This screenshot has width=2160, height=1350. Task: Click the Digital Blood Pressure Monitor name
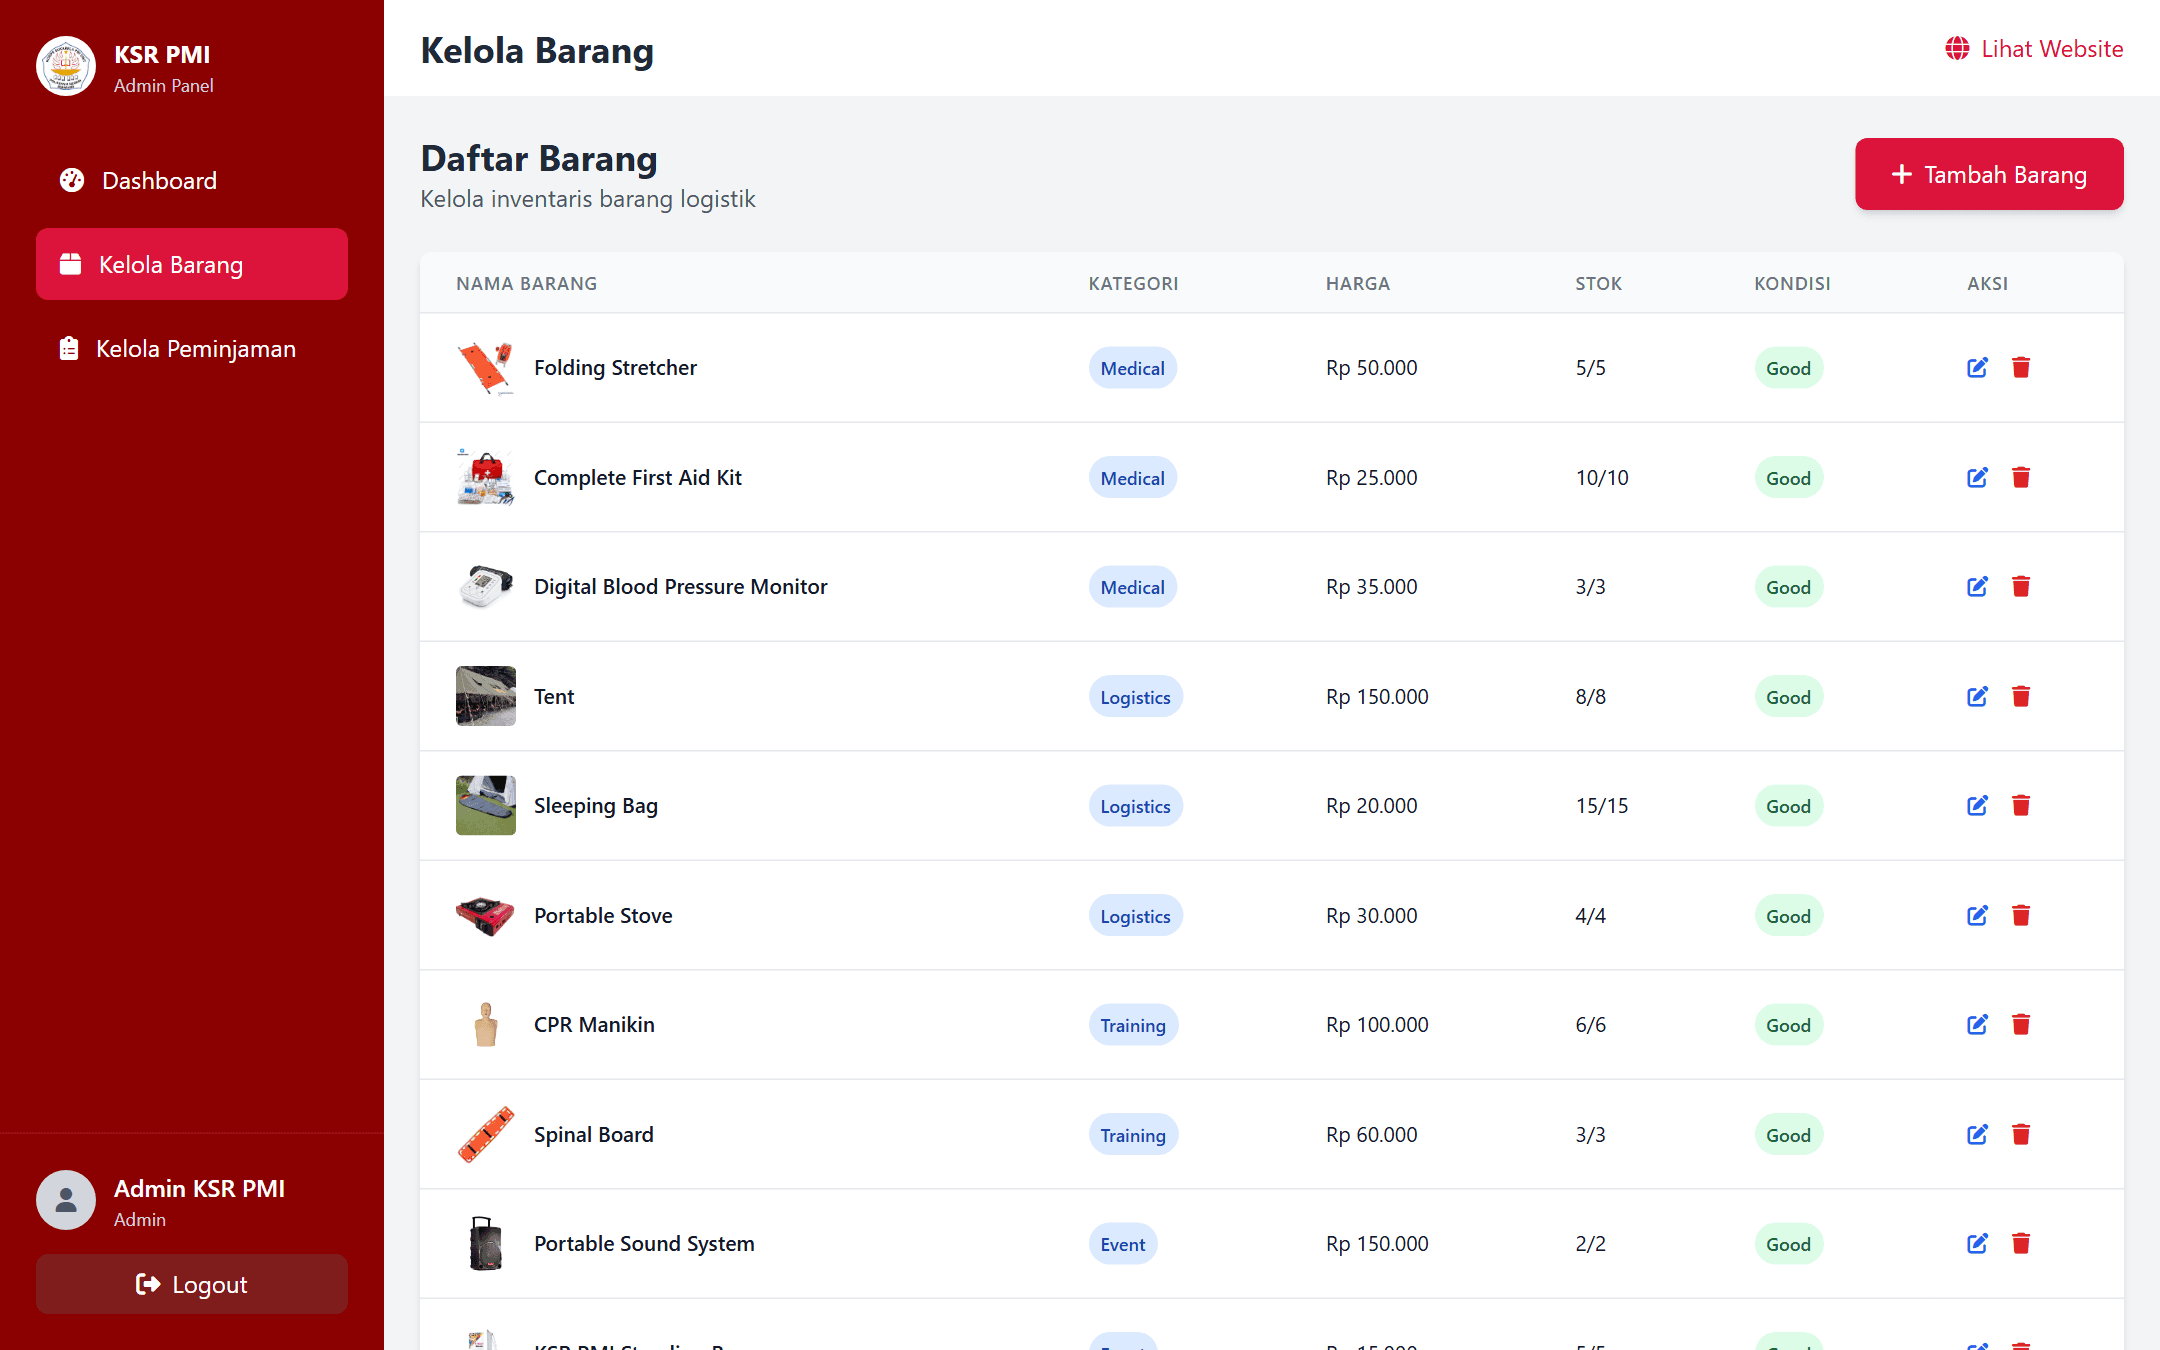click(680, 587)
